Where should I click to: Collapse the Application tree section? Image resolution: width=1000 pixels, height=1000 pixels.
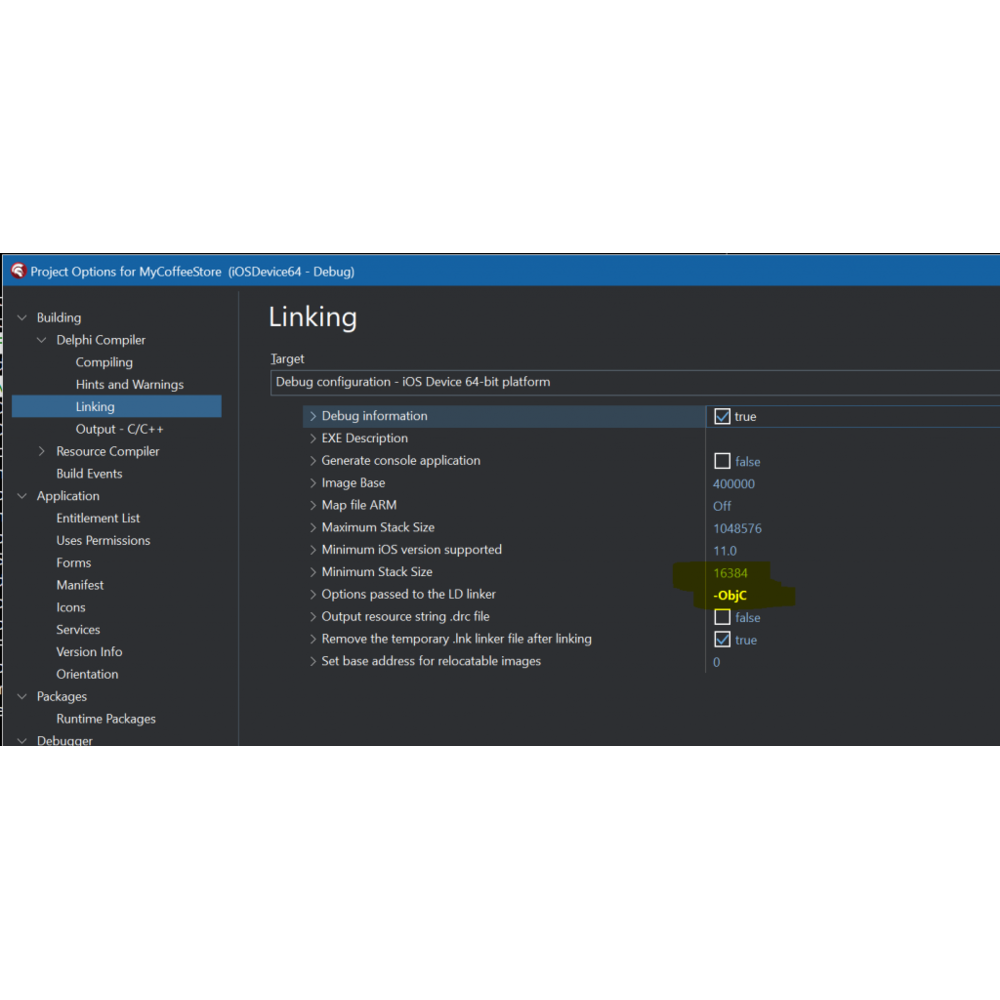pos(23,496)
